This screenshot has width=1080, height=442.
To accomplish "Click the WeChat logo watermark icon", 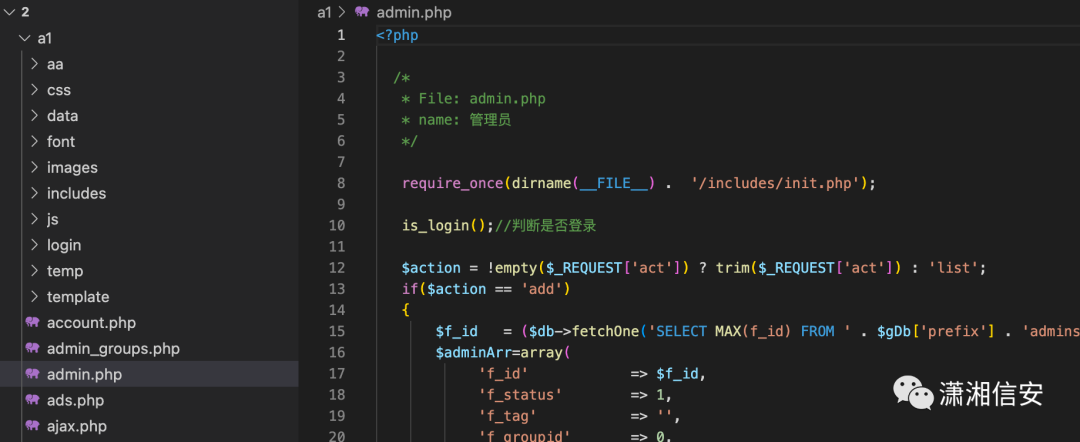I will point(913,393).
